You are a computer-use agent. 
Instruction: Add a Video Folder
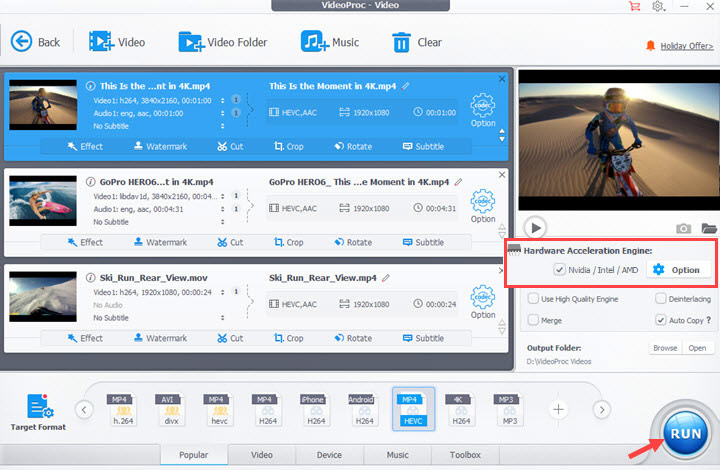[223, 42]
